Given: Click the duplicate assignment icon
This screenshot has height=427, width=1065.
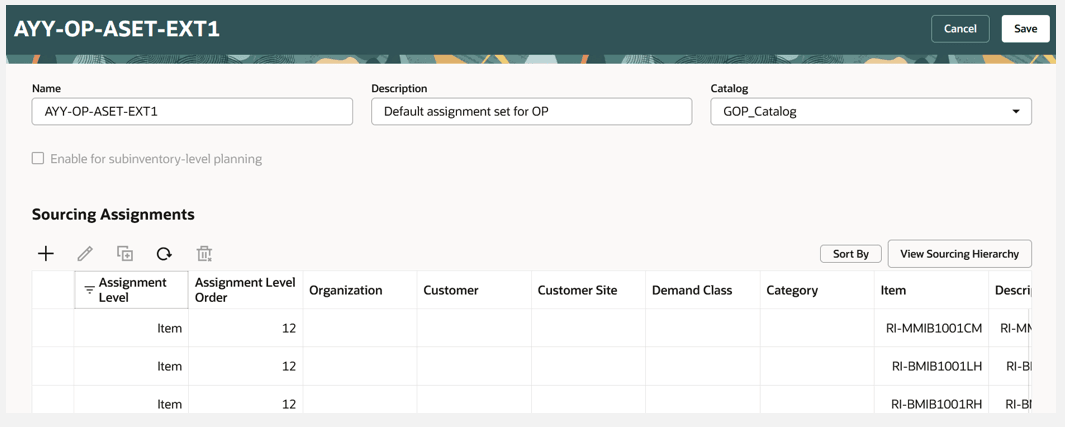Looking at the screenshot, I should 125,254.
